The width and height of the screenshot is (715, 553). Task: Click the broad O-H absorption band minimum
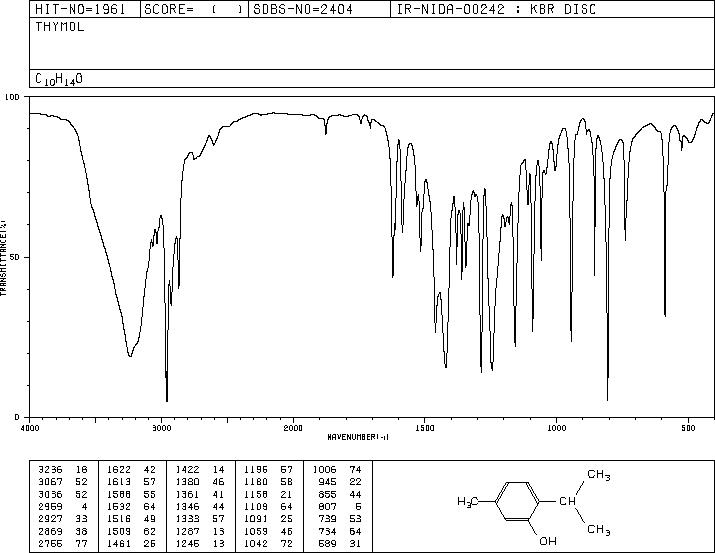click(130, 356)
